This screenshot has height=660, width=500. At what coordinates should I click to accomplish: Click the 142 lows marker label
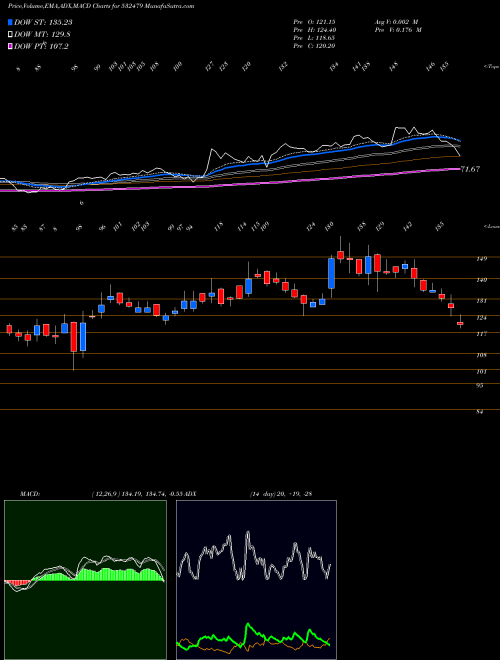point(408,226)
